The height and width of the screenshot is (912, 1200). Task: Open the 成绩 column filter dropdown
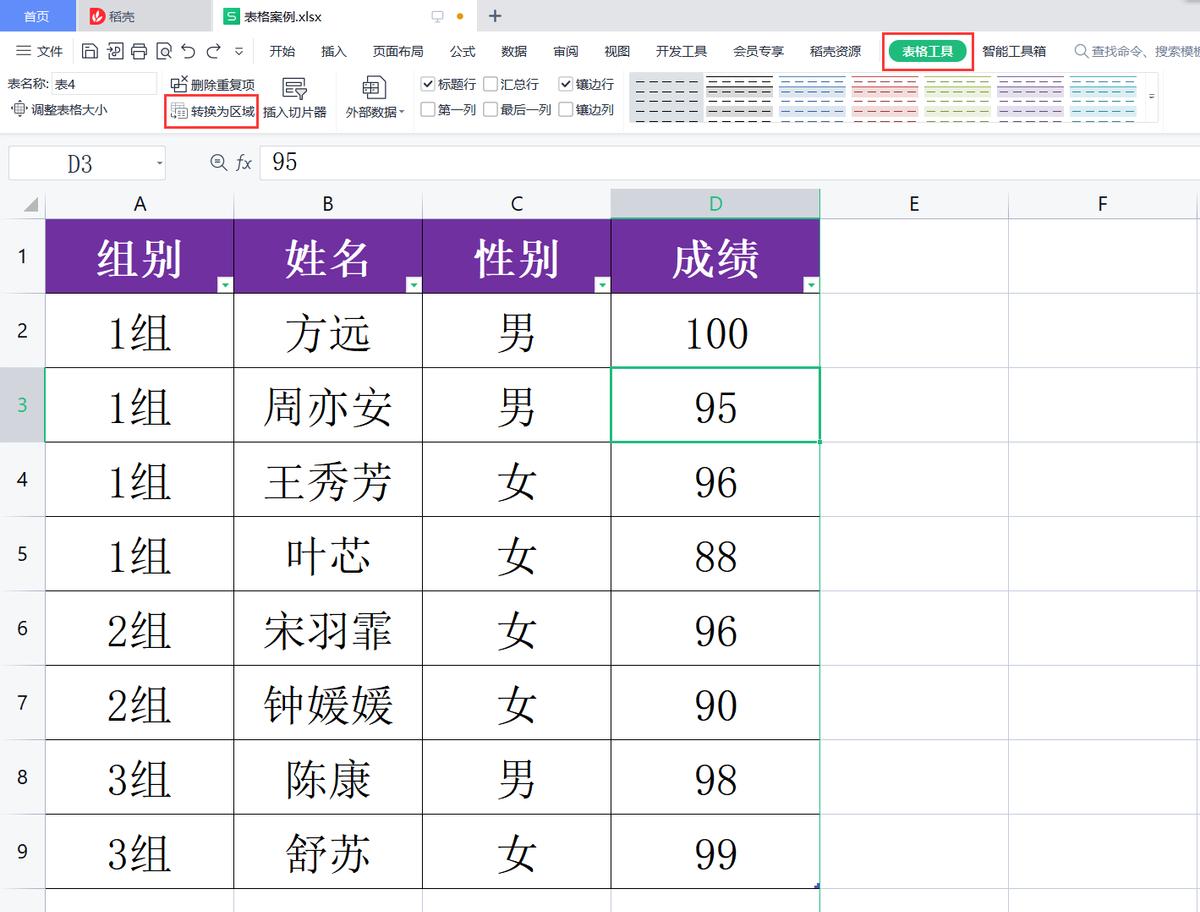click(x=809, y=285)
